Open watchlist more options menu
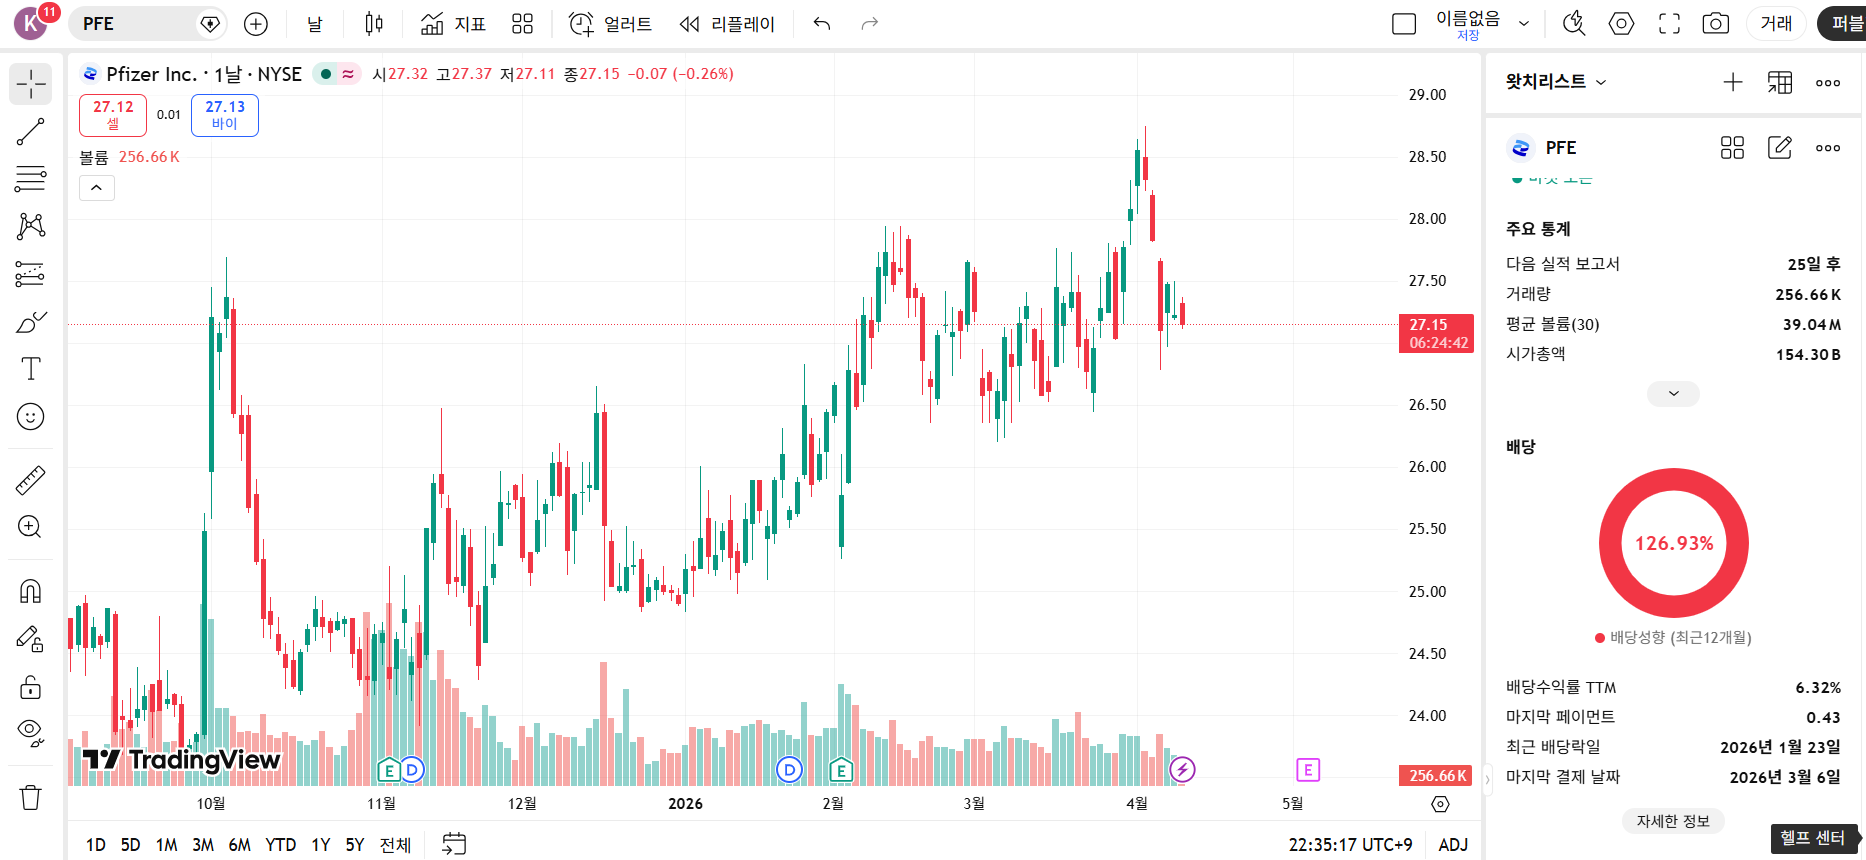 point(1828,82)
